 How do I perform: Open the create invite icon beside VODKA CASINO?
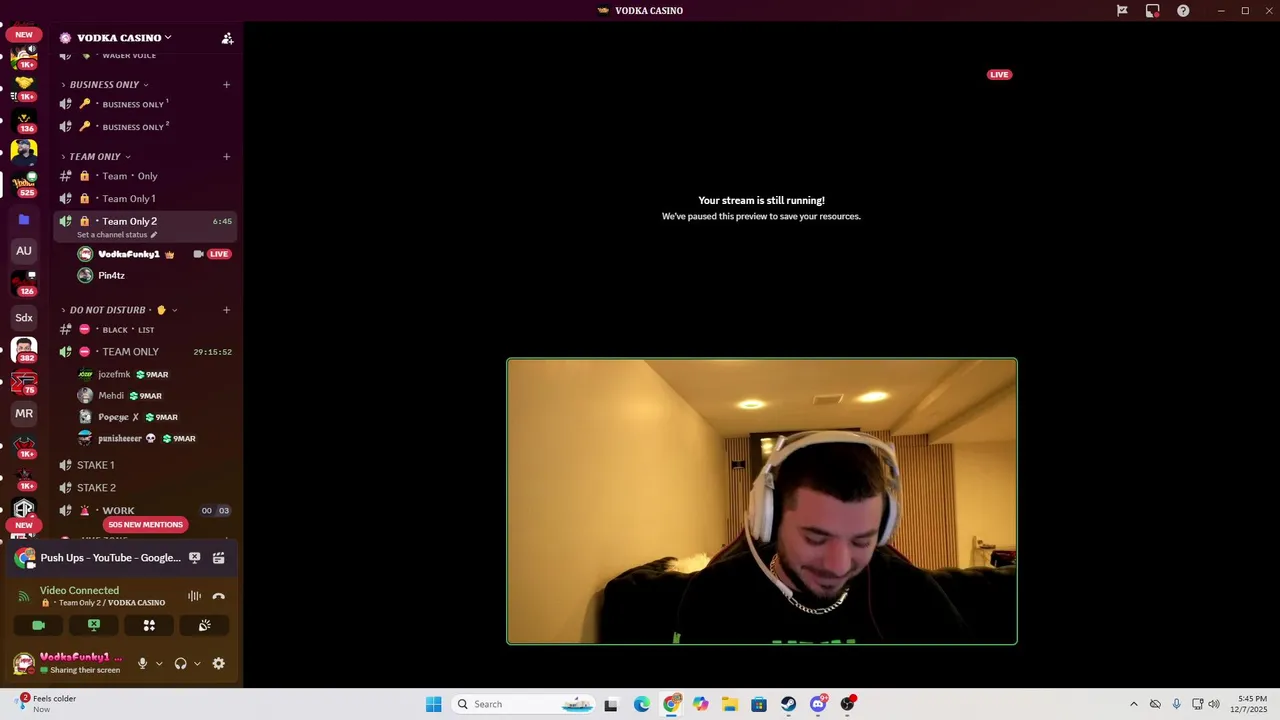pos(227,38)
